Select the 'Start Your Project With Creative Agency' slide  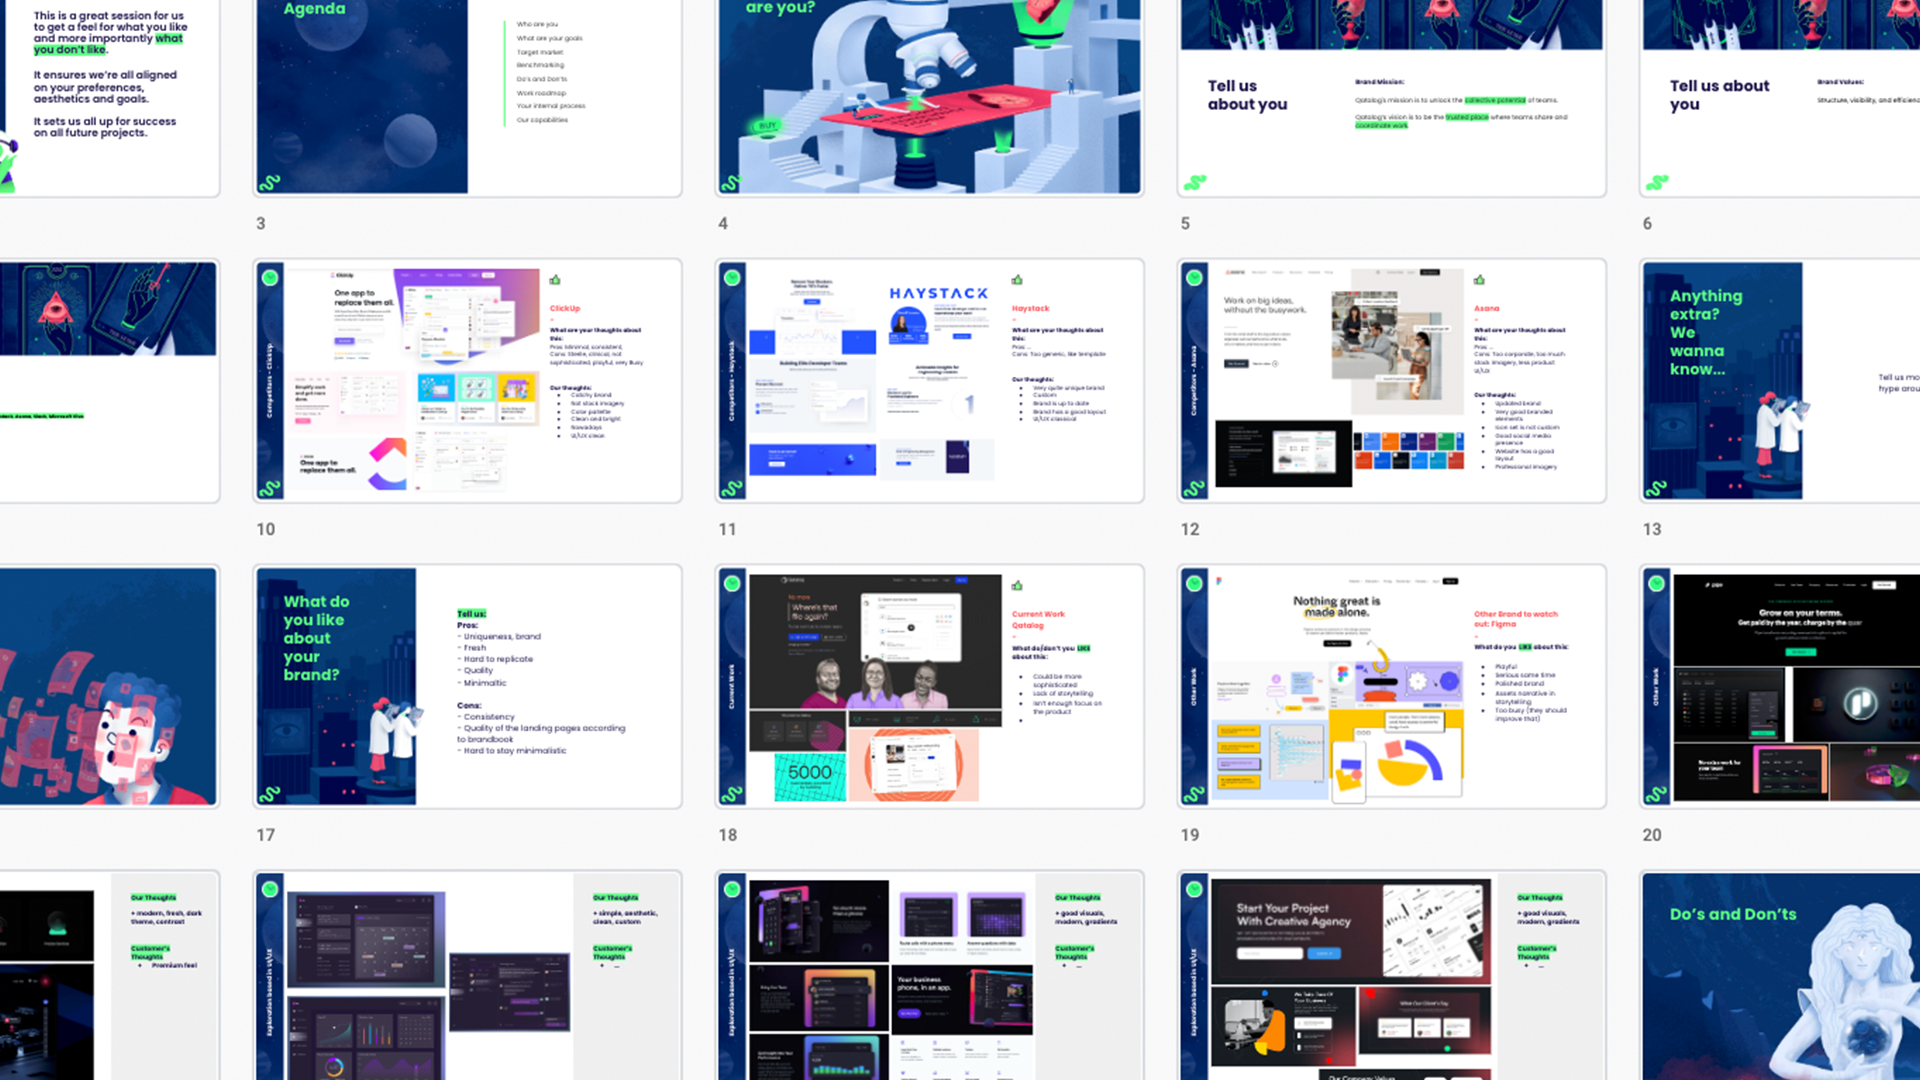1391,975
